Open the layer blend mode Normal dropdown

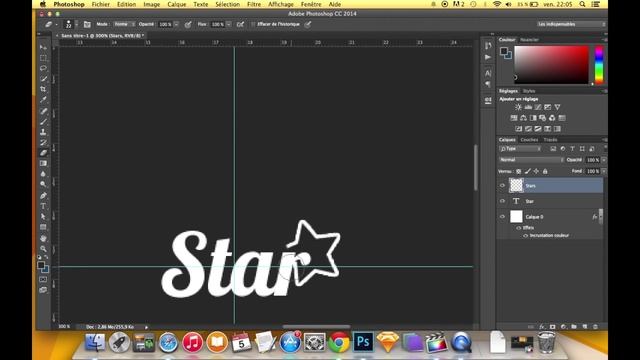point(531,160)
